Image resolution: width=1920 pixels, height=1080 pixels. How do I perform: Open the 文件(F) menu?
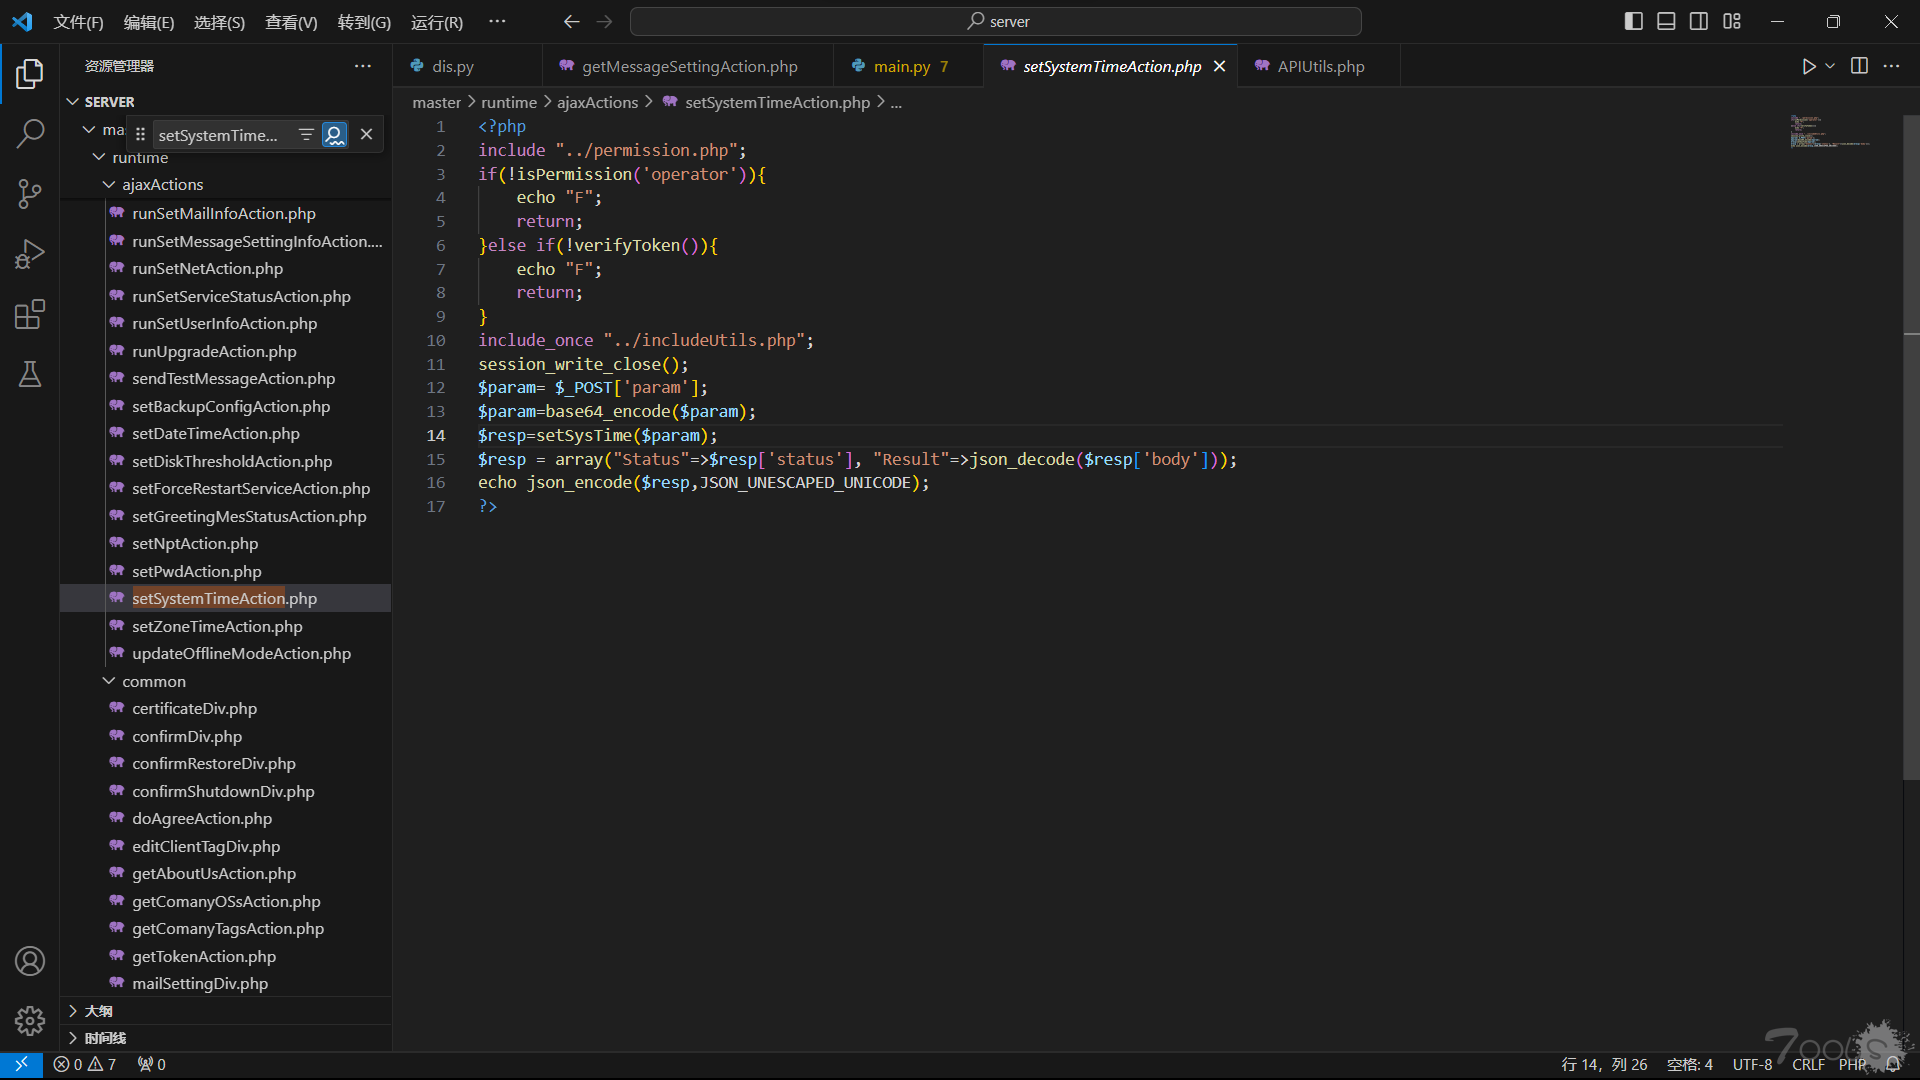[x=78, y=22]
